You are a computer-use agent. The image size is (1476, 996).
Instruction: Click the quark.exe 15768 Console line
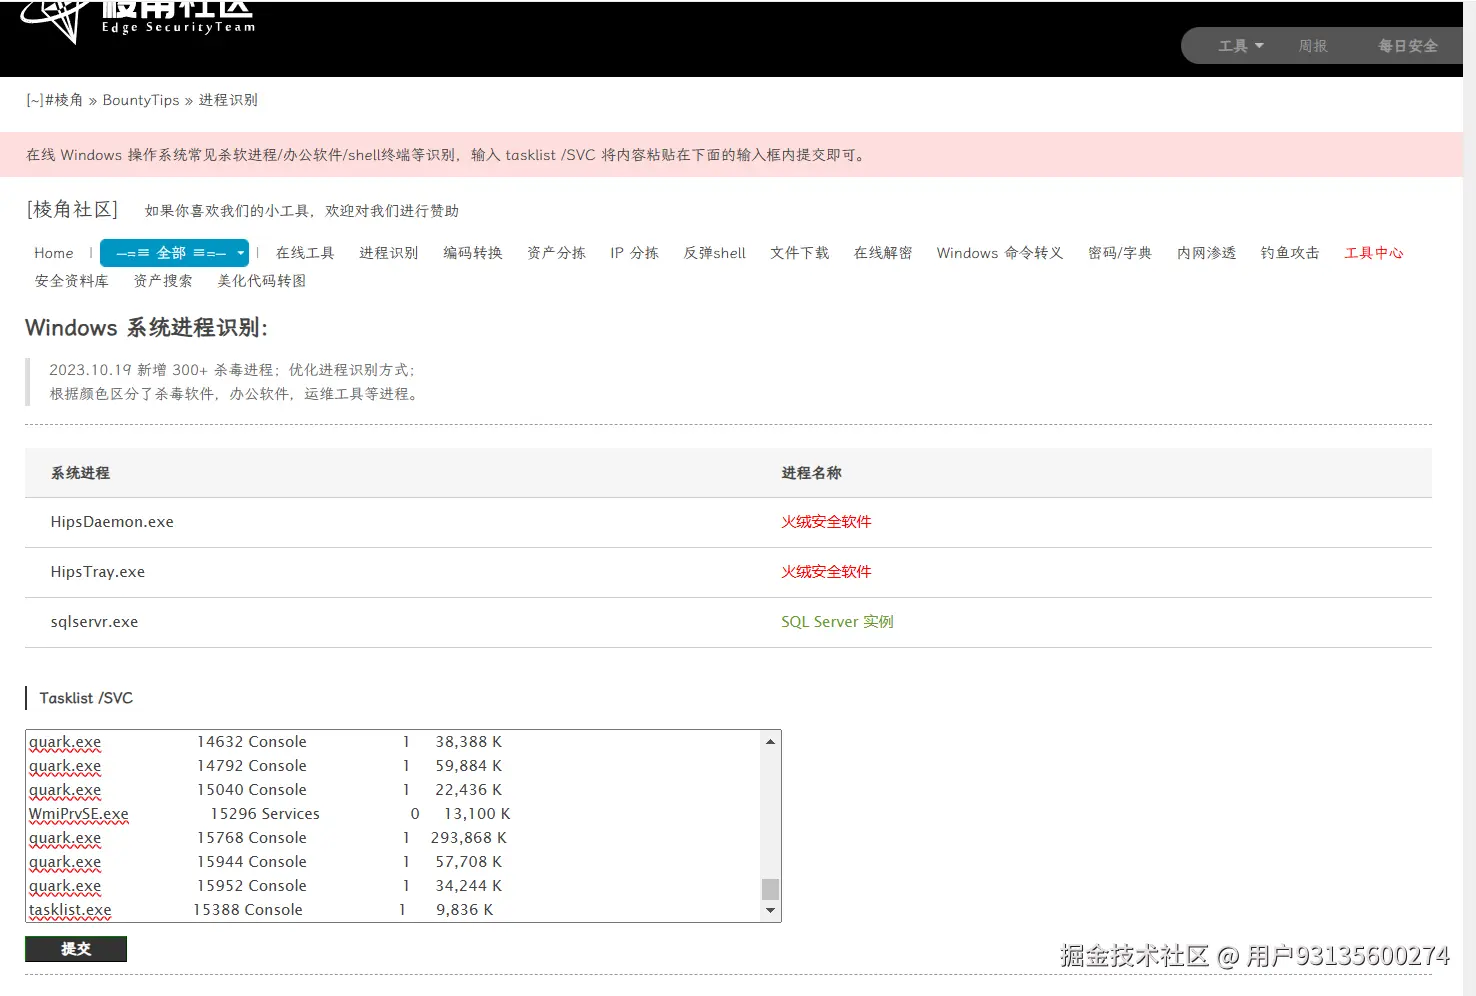click(x=268, y=838)
